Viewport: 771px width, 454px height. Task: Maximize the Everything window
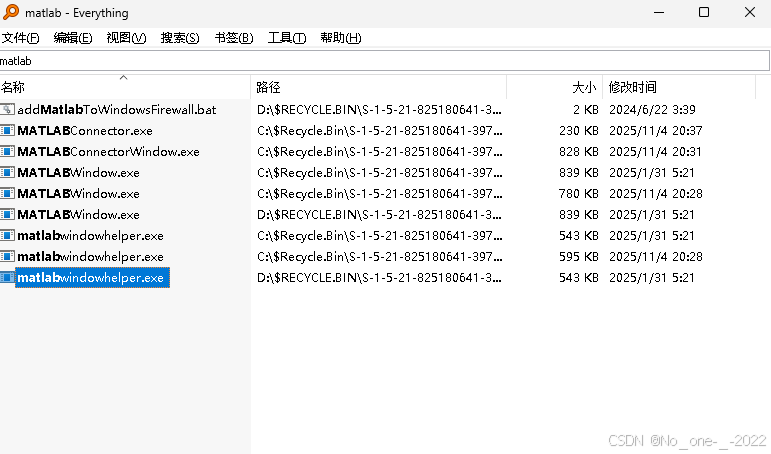point(704,12)
